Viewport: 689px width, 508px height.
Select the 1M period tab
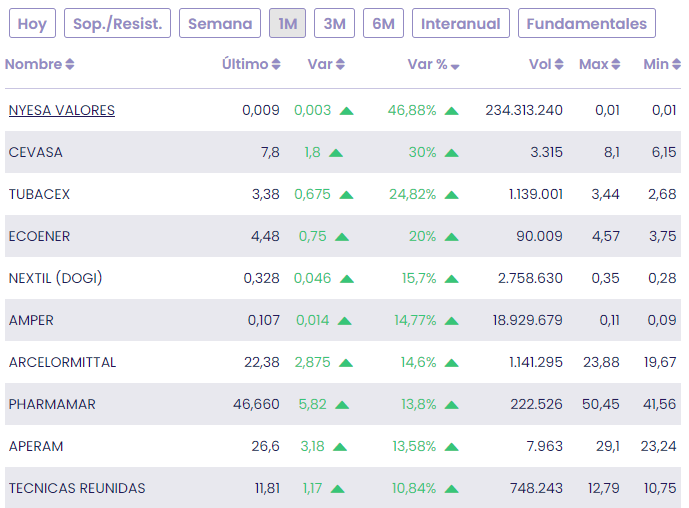click(287, 24)
